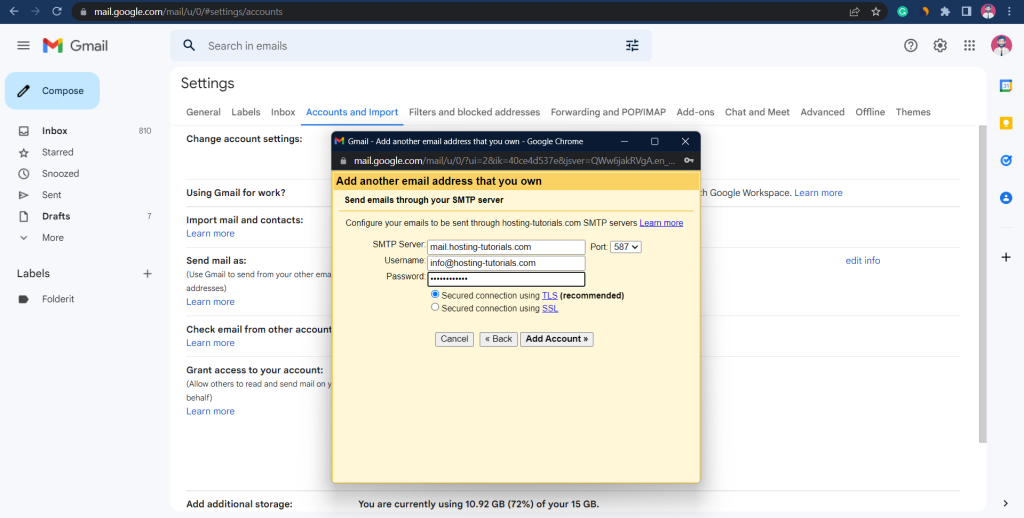The height and width of the screenshot is (518, 1024).
Task: Hide the side panel chevron
Action: coord(1006,504)
